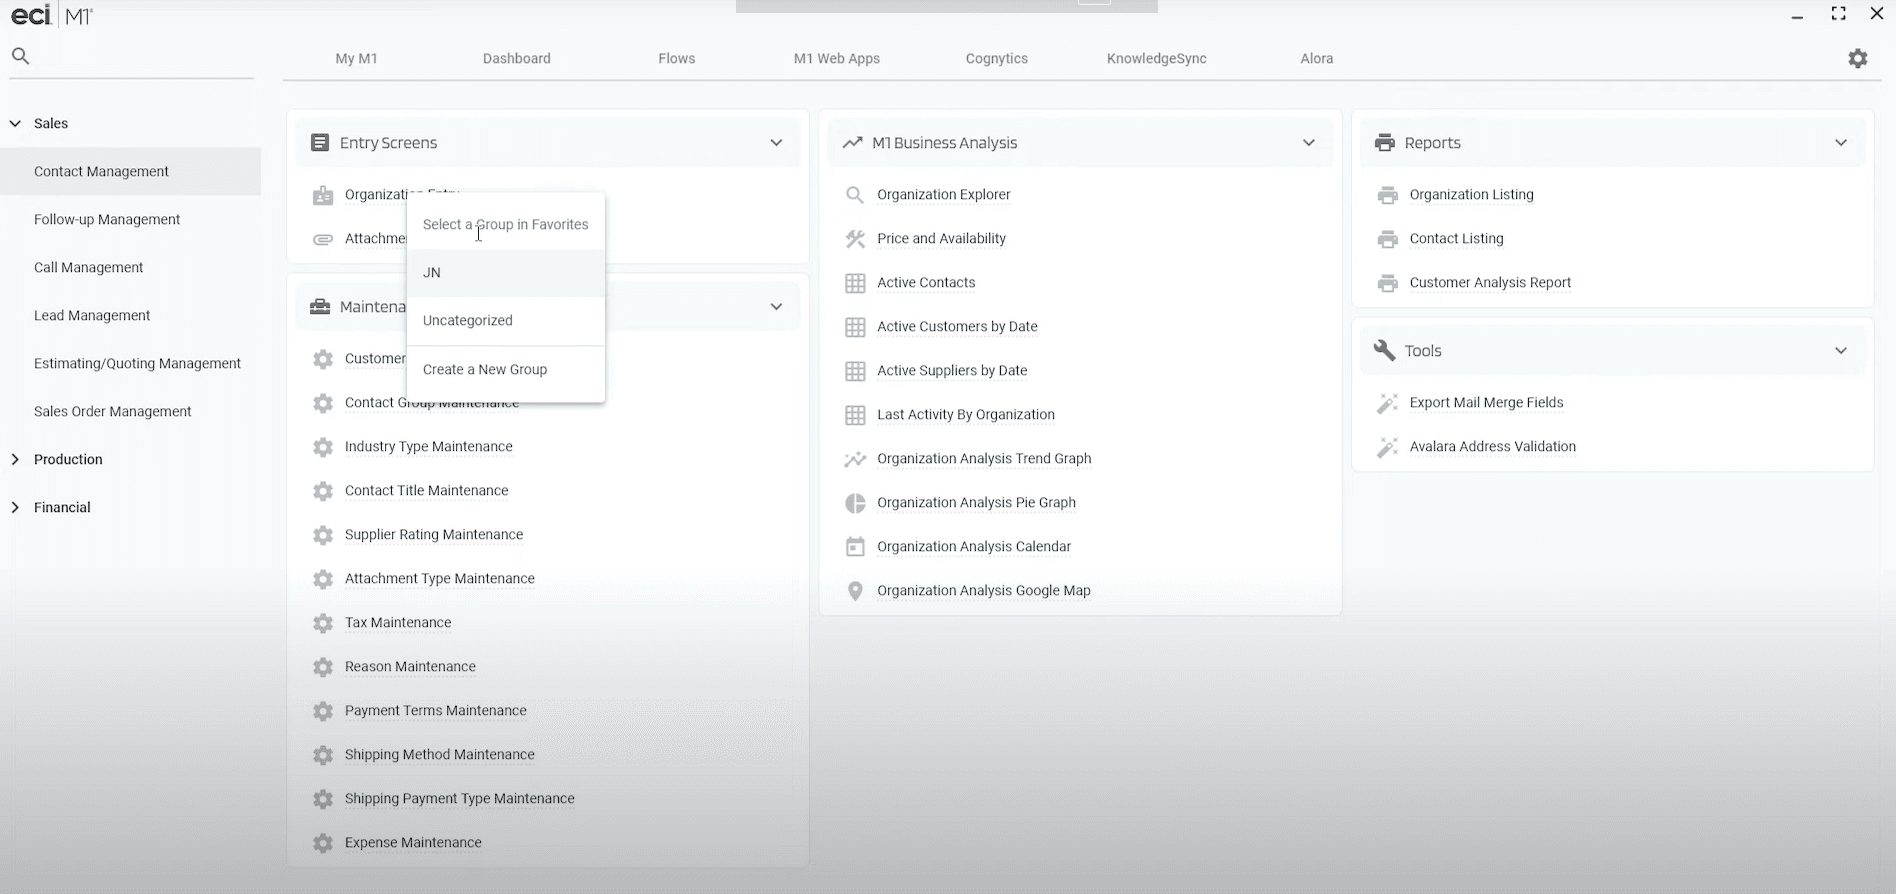
Task: Select Create a New Group option
Action: (x=506, y=370)
